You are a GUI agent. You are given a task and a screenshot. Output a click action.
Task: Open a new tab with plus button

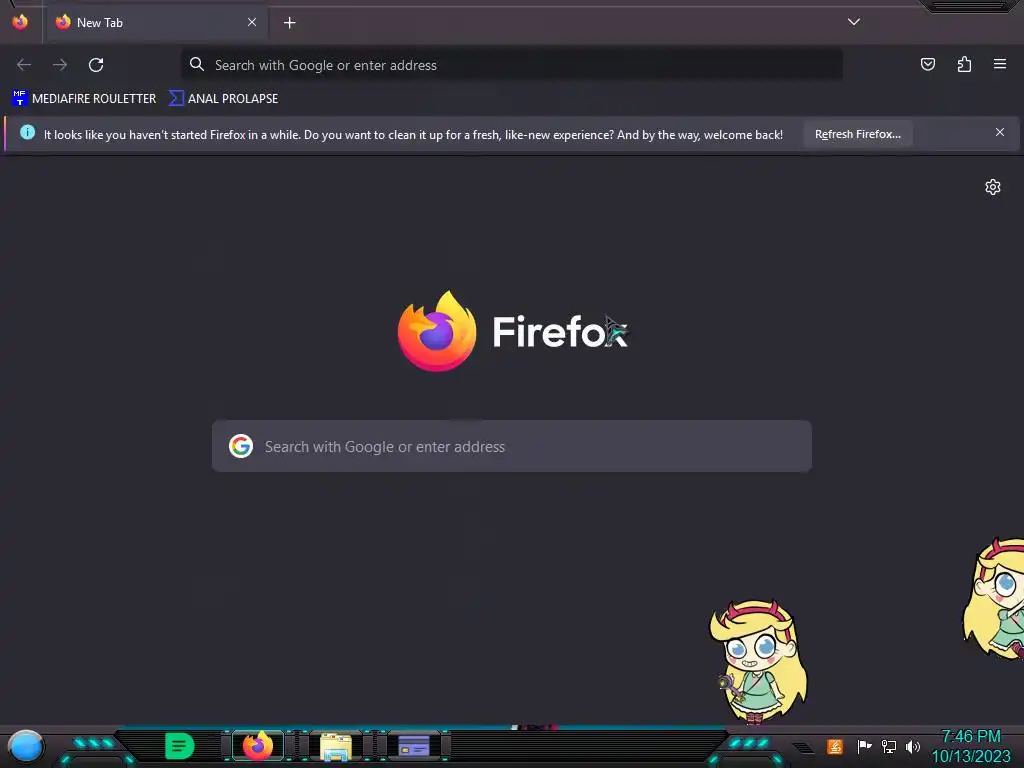click(289, 23)
